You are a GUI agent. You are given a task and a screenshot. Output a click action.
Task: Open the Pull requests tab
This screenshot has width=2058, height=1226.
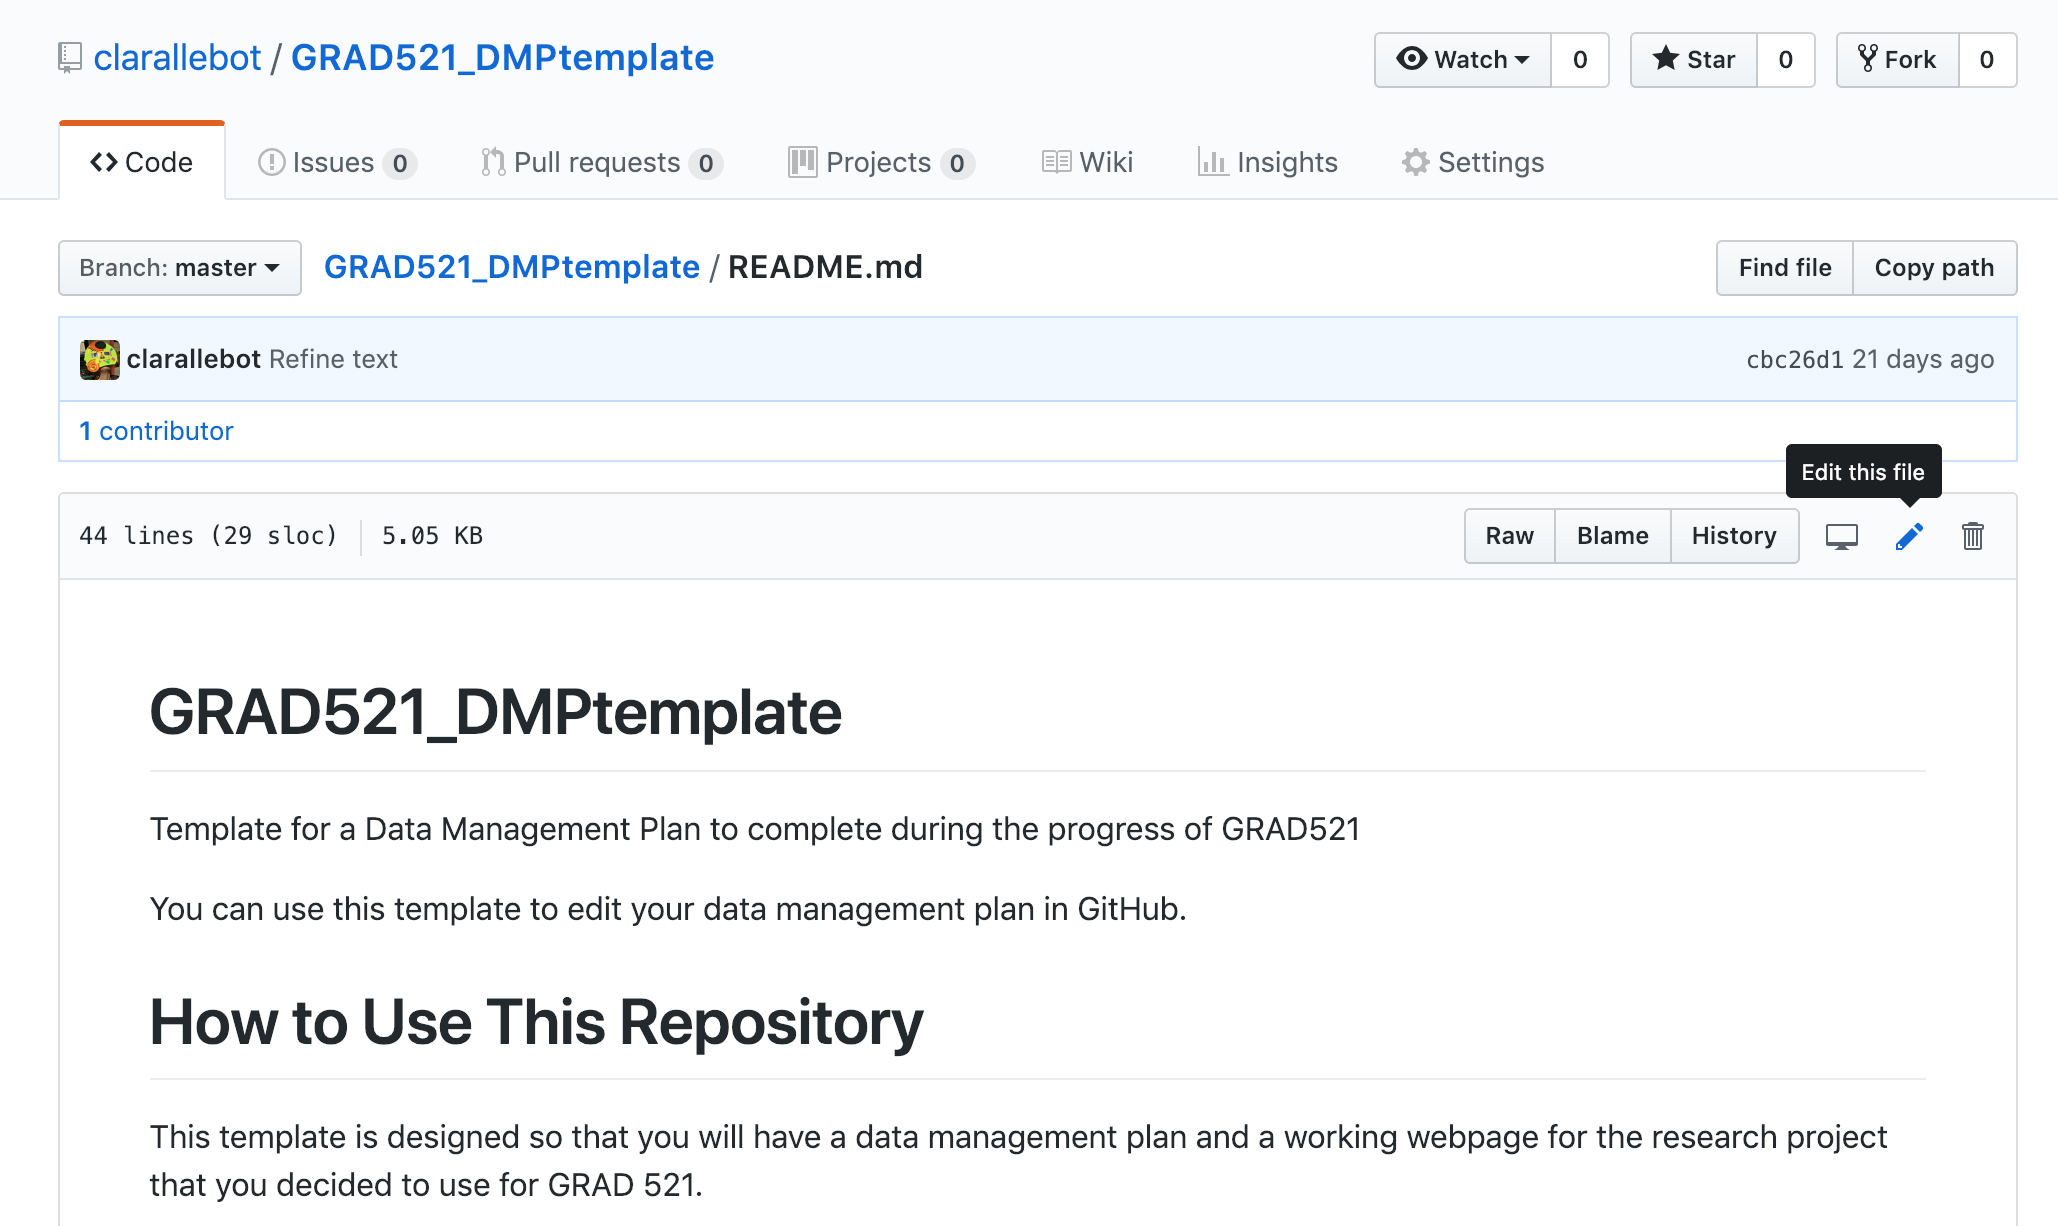point(601,163)
